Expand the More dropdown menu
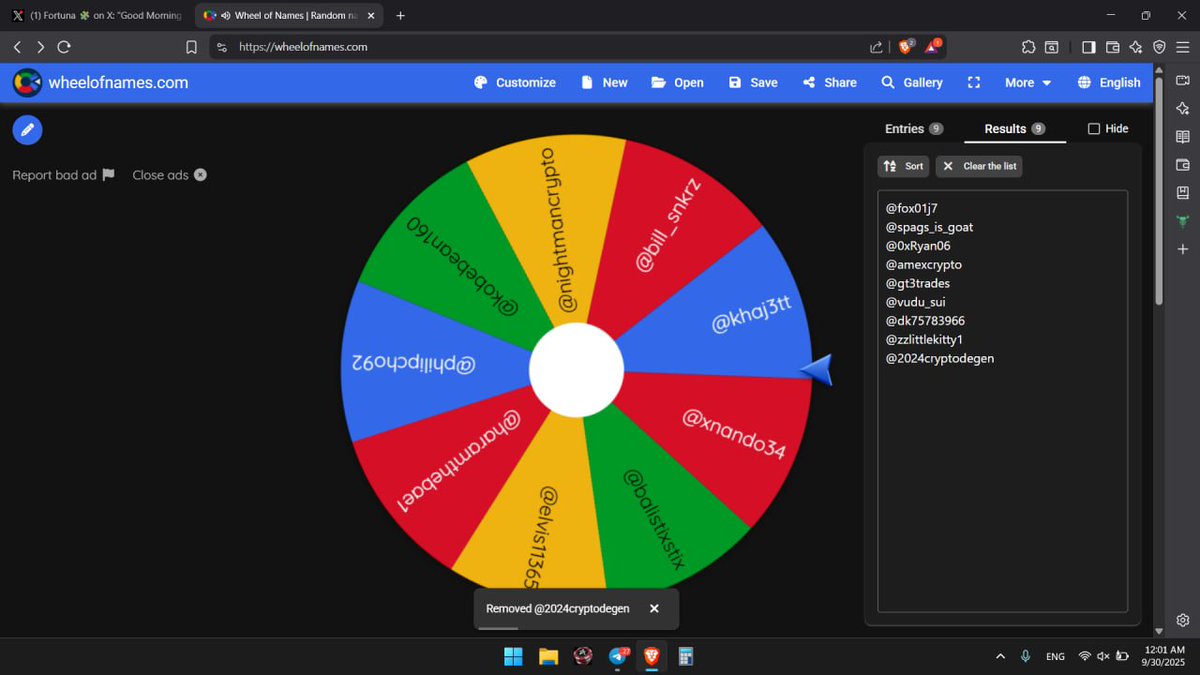 click(1028, 83)
